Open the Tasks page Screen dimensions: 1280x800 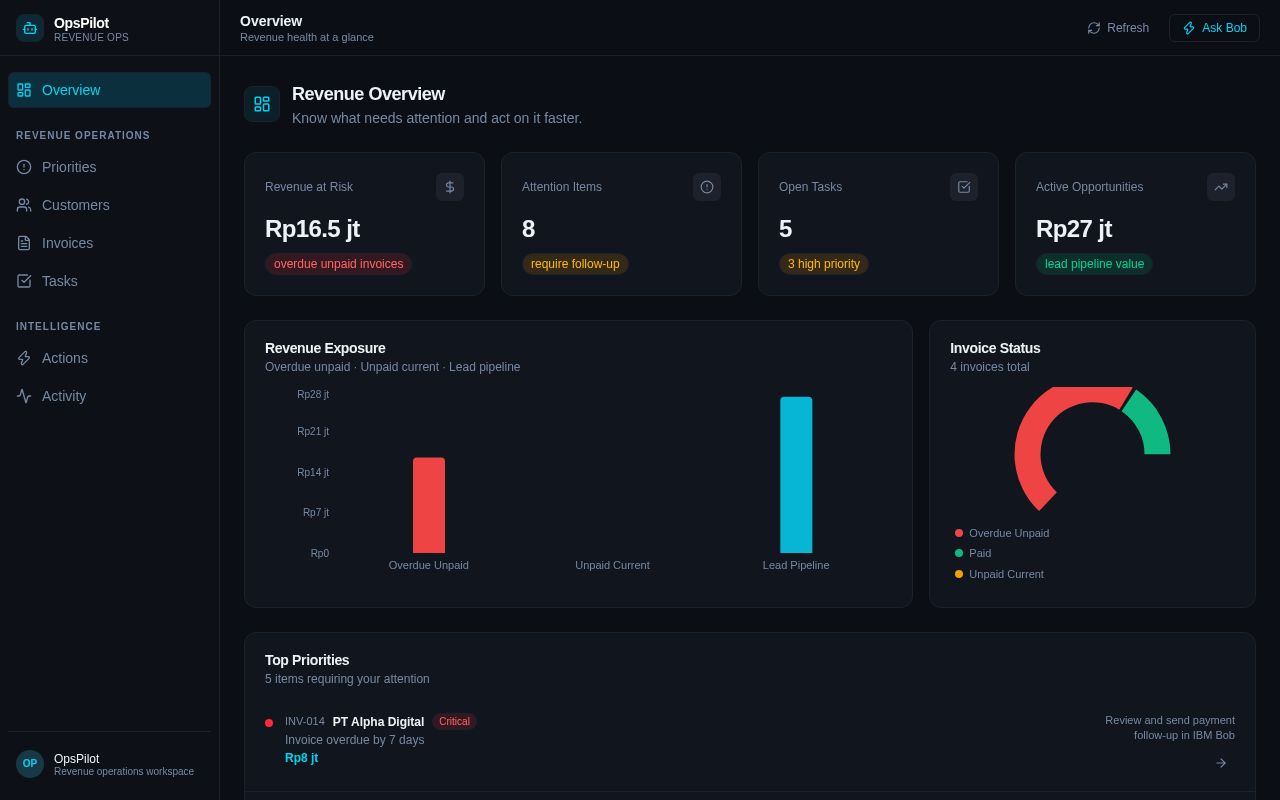coord(110,281)
